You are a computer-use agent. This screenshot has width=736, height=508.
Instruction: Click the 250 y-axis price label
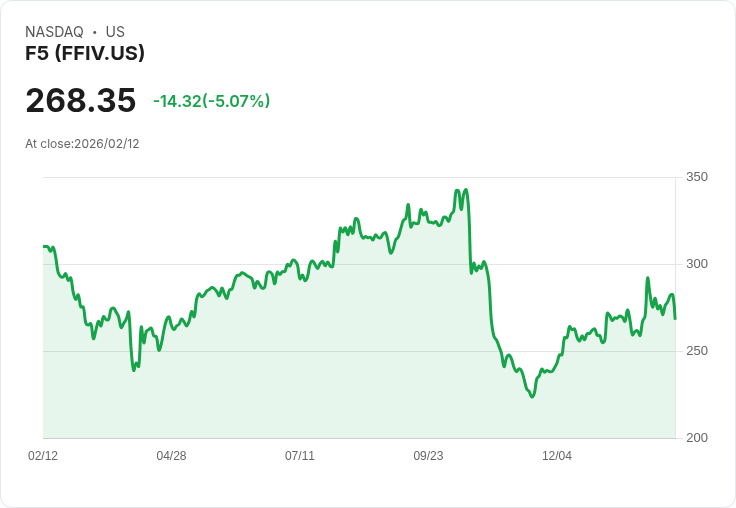click(697, 351)
